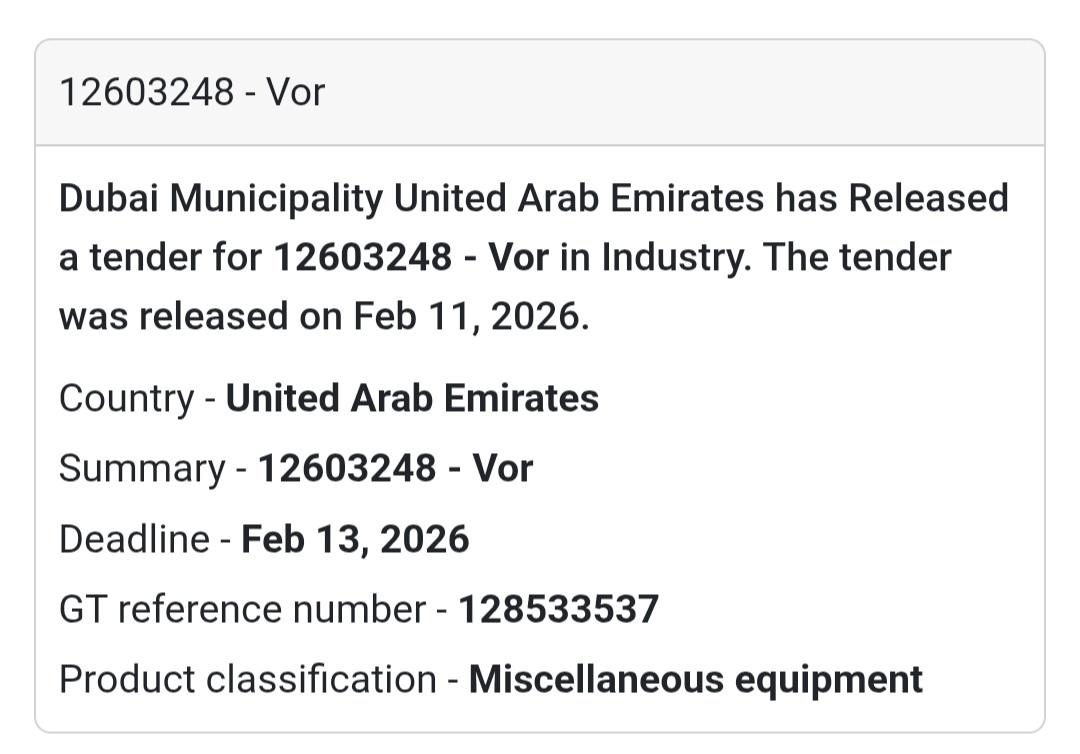Viewport: 1080px width, 754px height.
Task: Open the "Miscellaneous equipment" classification
Action: point(696,679)
